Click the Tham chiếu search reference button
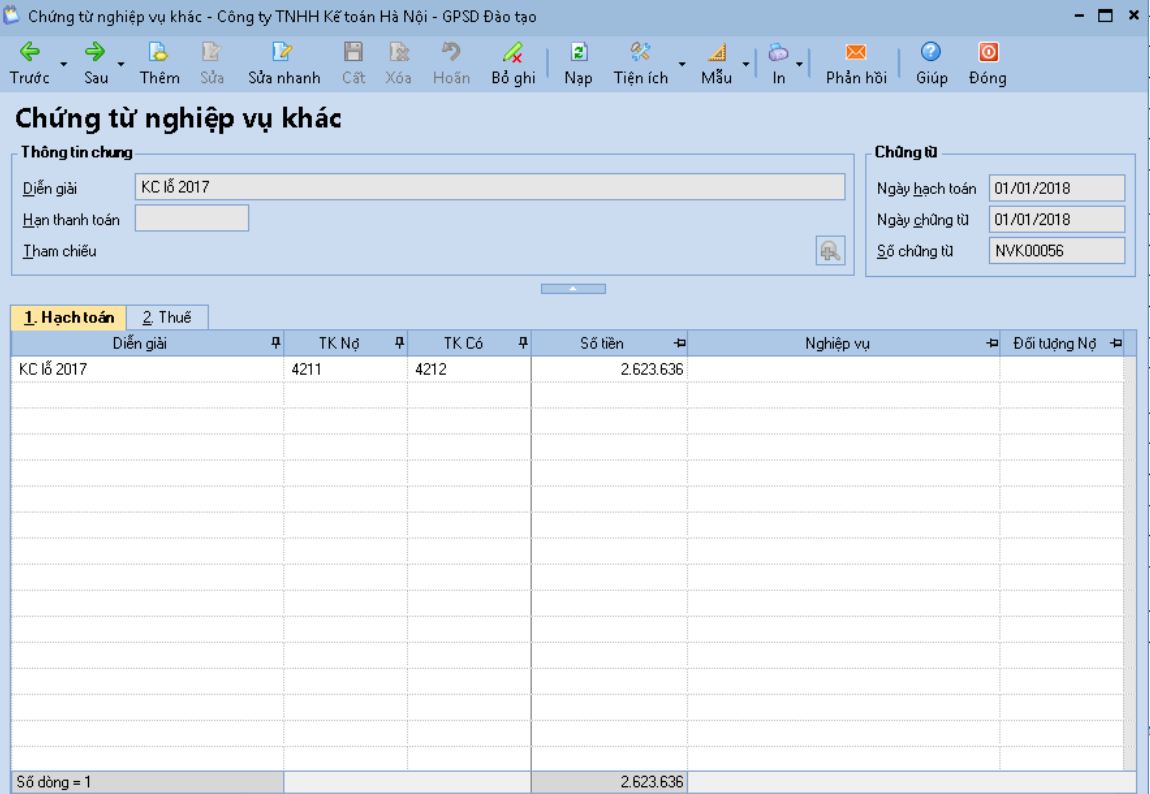Viewport: 1150px width, 794px height. 830,251
